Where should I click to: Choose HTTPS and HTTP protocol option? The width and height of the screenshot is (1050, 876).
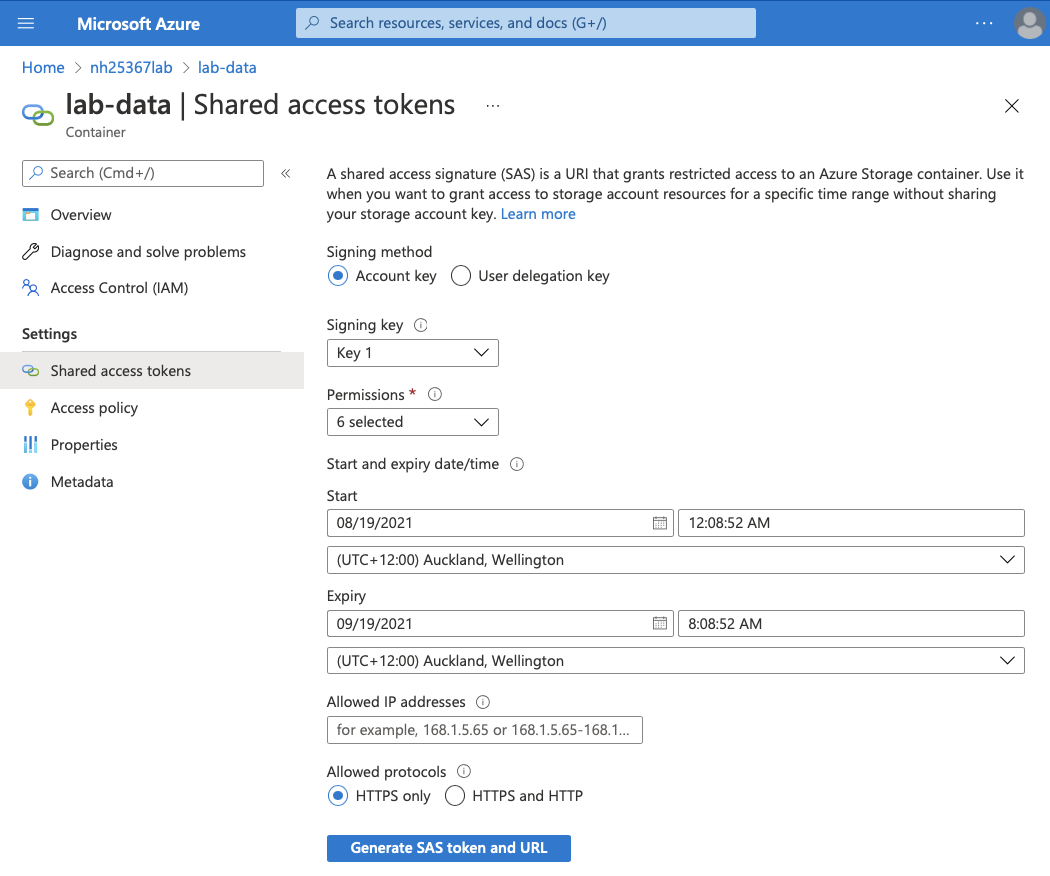tap(455, 796)
